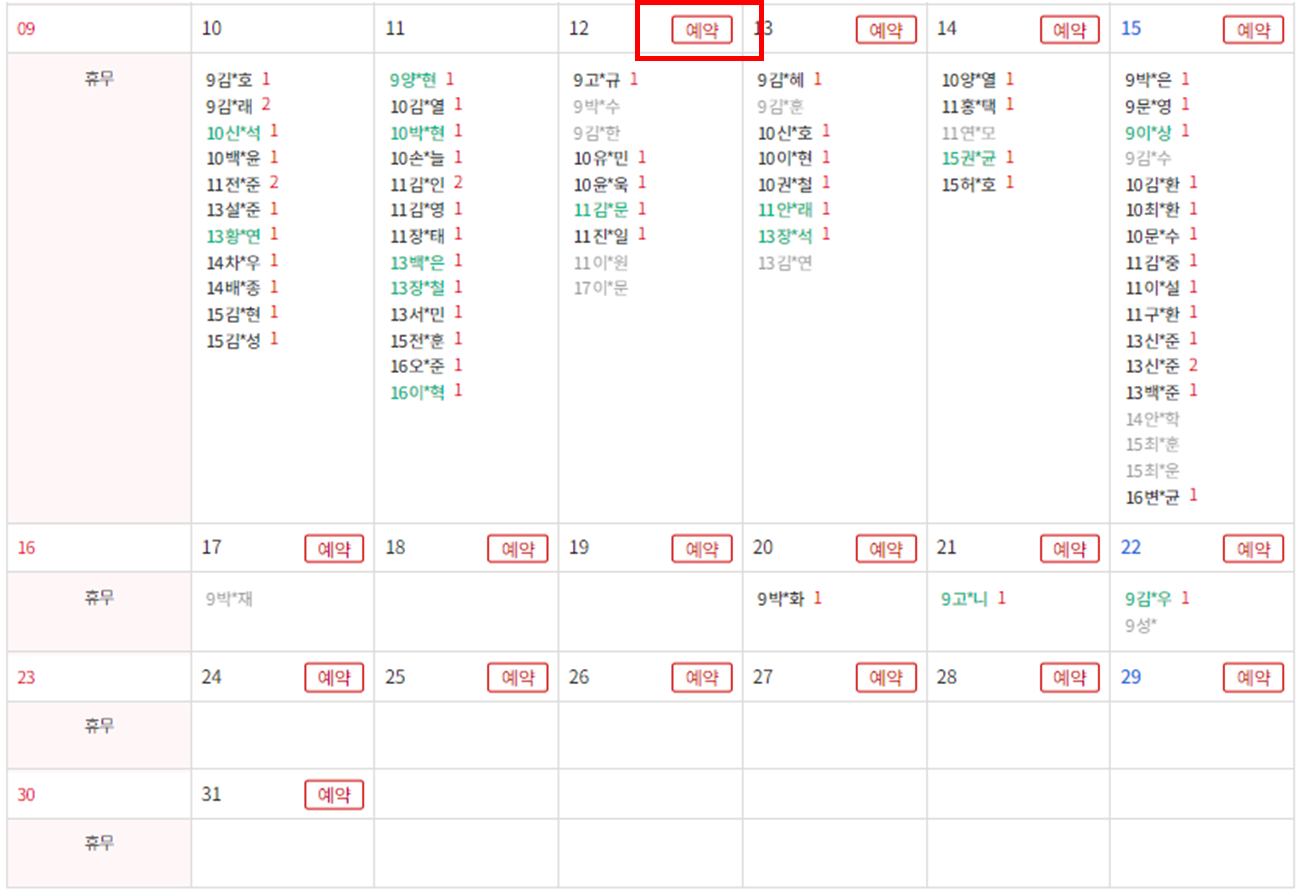Screen dimensions: 1309x893
Task: Click entry 14차*우
Action: point(234,262)
